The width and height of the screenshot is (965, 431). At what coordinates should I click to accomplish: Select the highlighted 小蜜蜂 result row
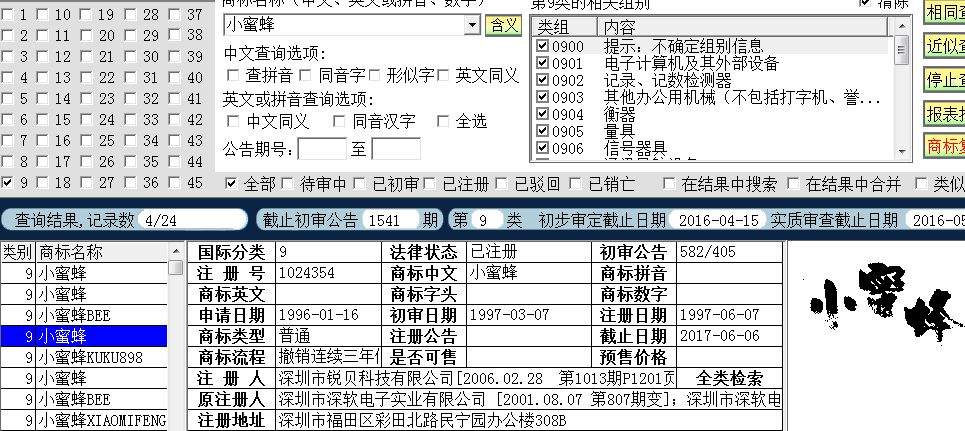[84, 336]
